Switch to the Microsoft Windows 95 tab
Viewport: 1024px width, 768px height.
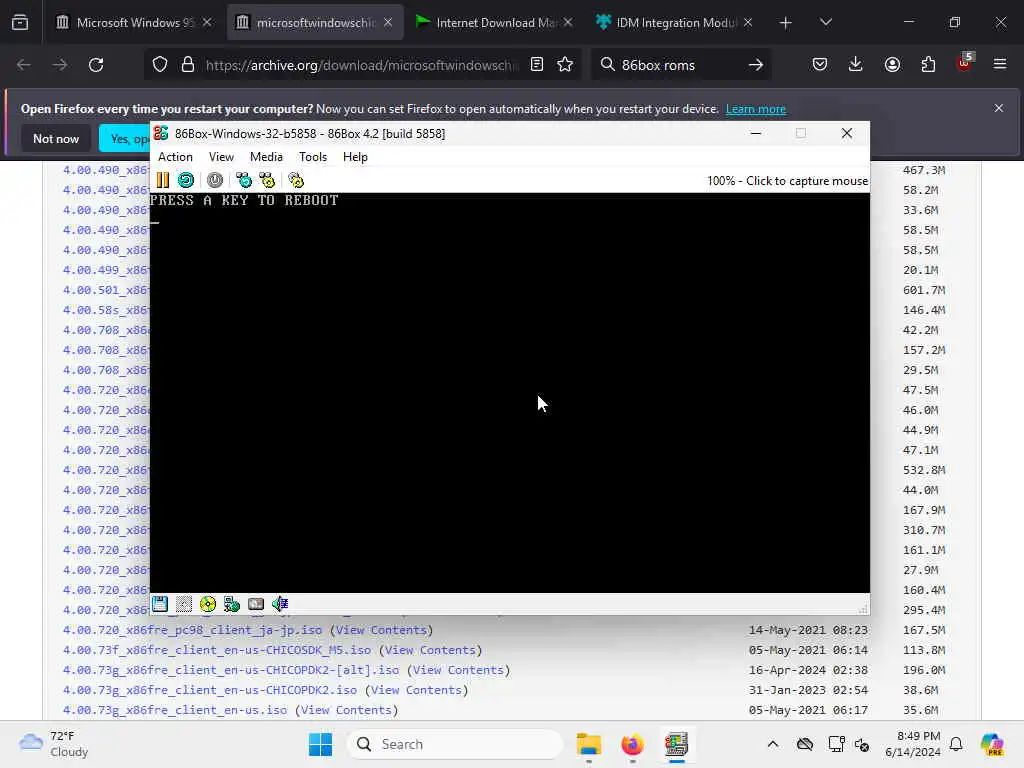[x=134, y=23]
